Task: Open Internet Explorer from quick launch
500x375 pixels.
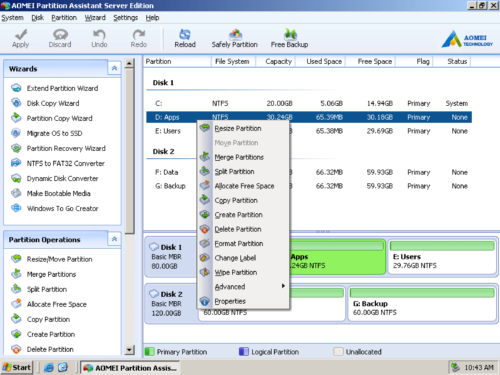Action: coord(49,367)
